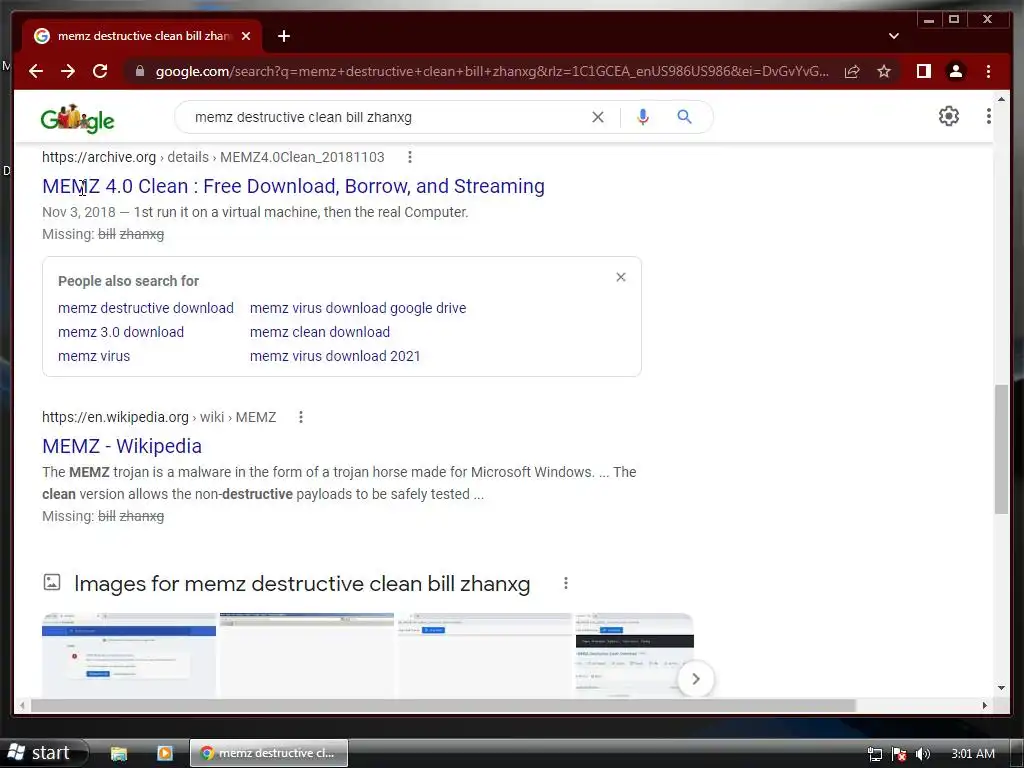
Task: Close the memz search tab
Action: tap(246, 36)
